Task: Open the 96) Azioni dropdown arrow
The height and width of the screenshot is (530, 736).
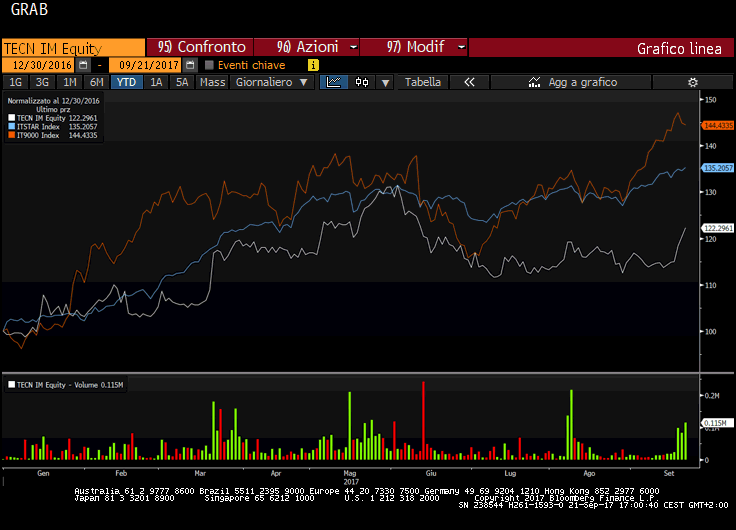Action: click(x=353, y=47)
